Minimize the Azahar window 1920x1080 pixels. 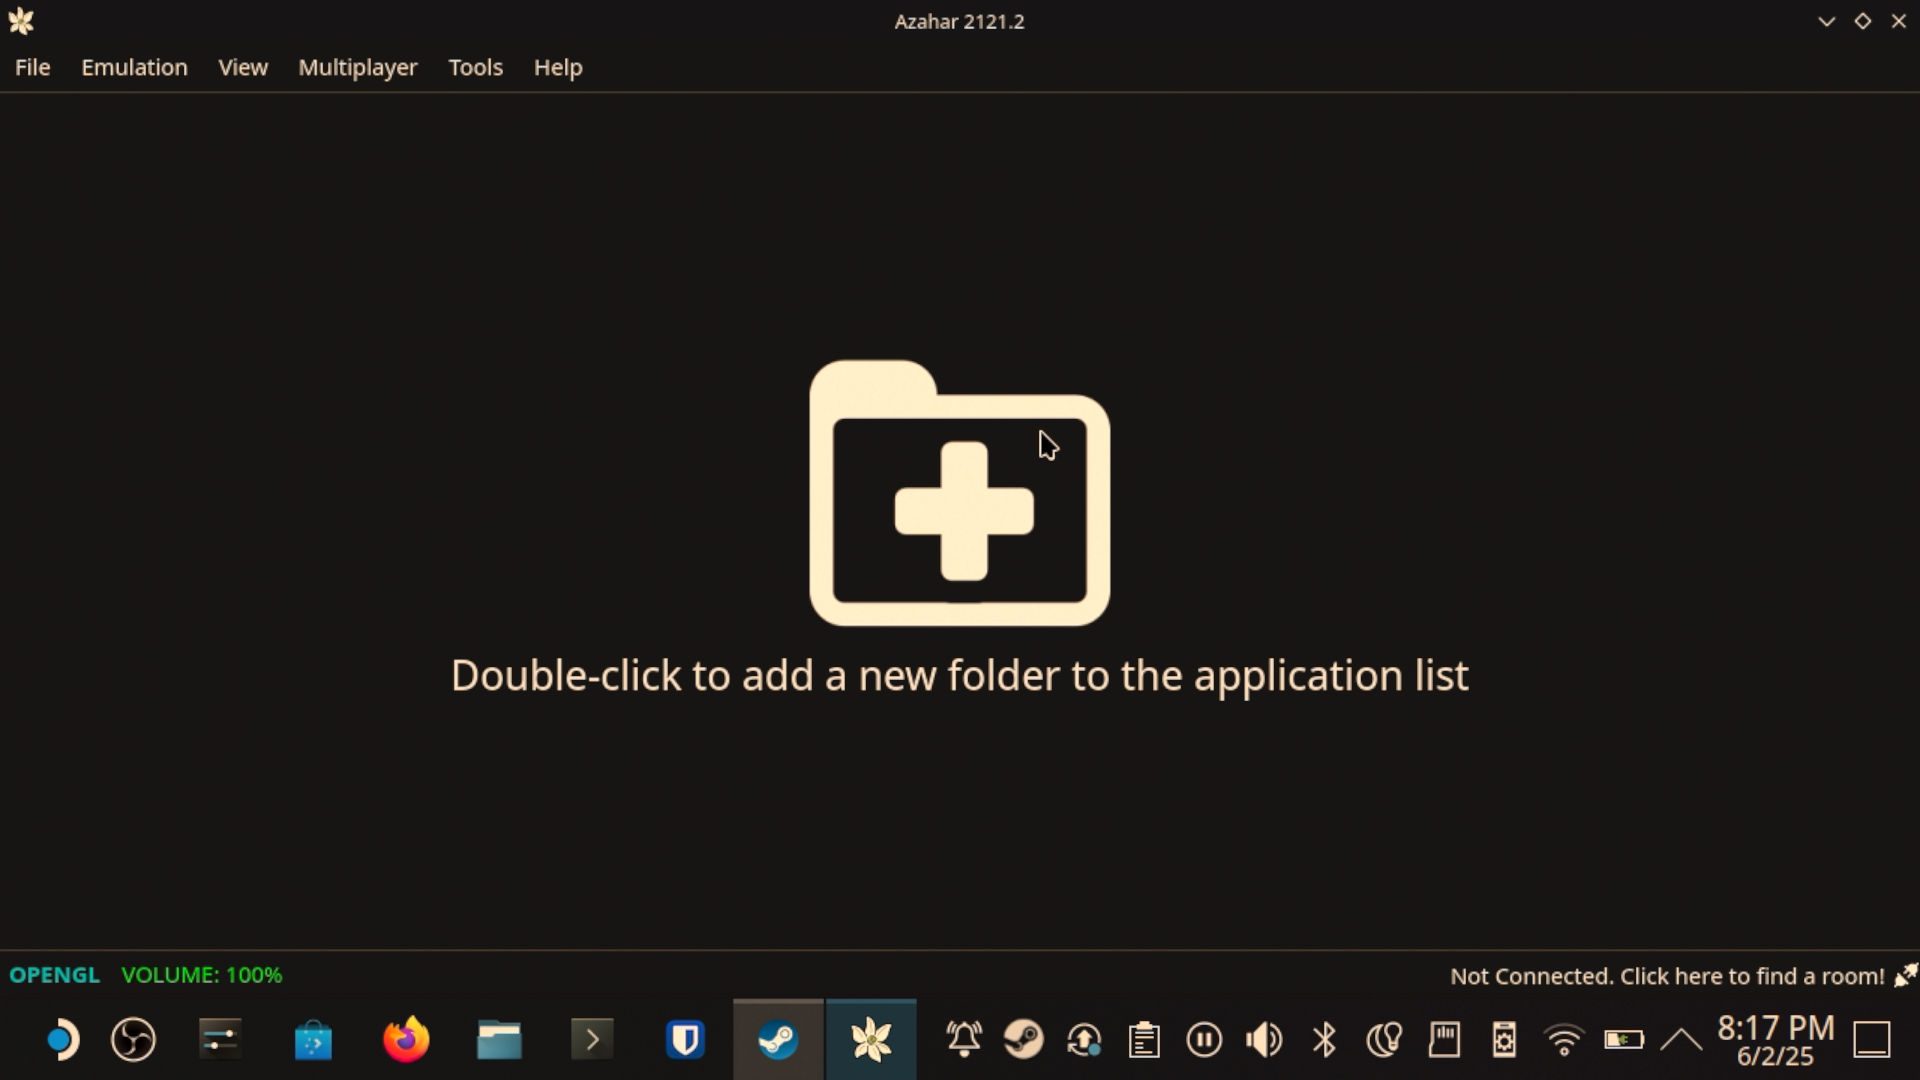coord(1826,21)
